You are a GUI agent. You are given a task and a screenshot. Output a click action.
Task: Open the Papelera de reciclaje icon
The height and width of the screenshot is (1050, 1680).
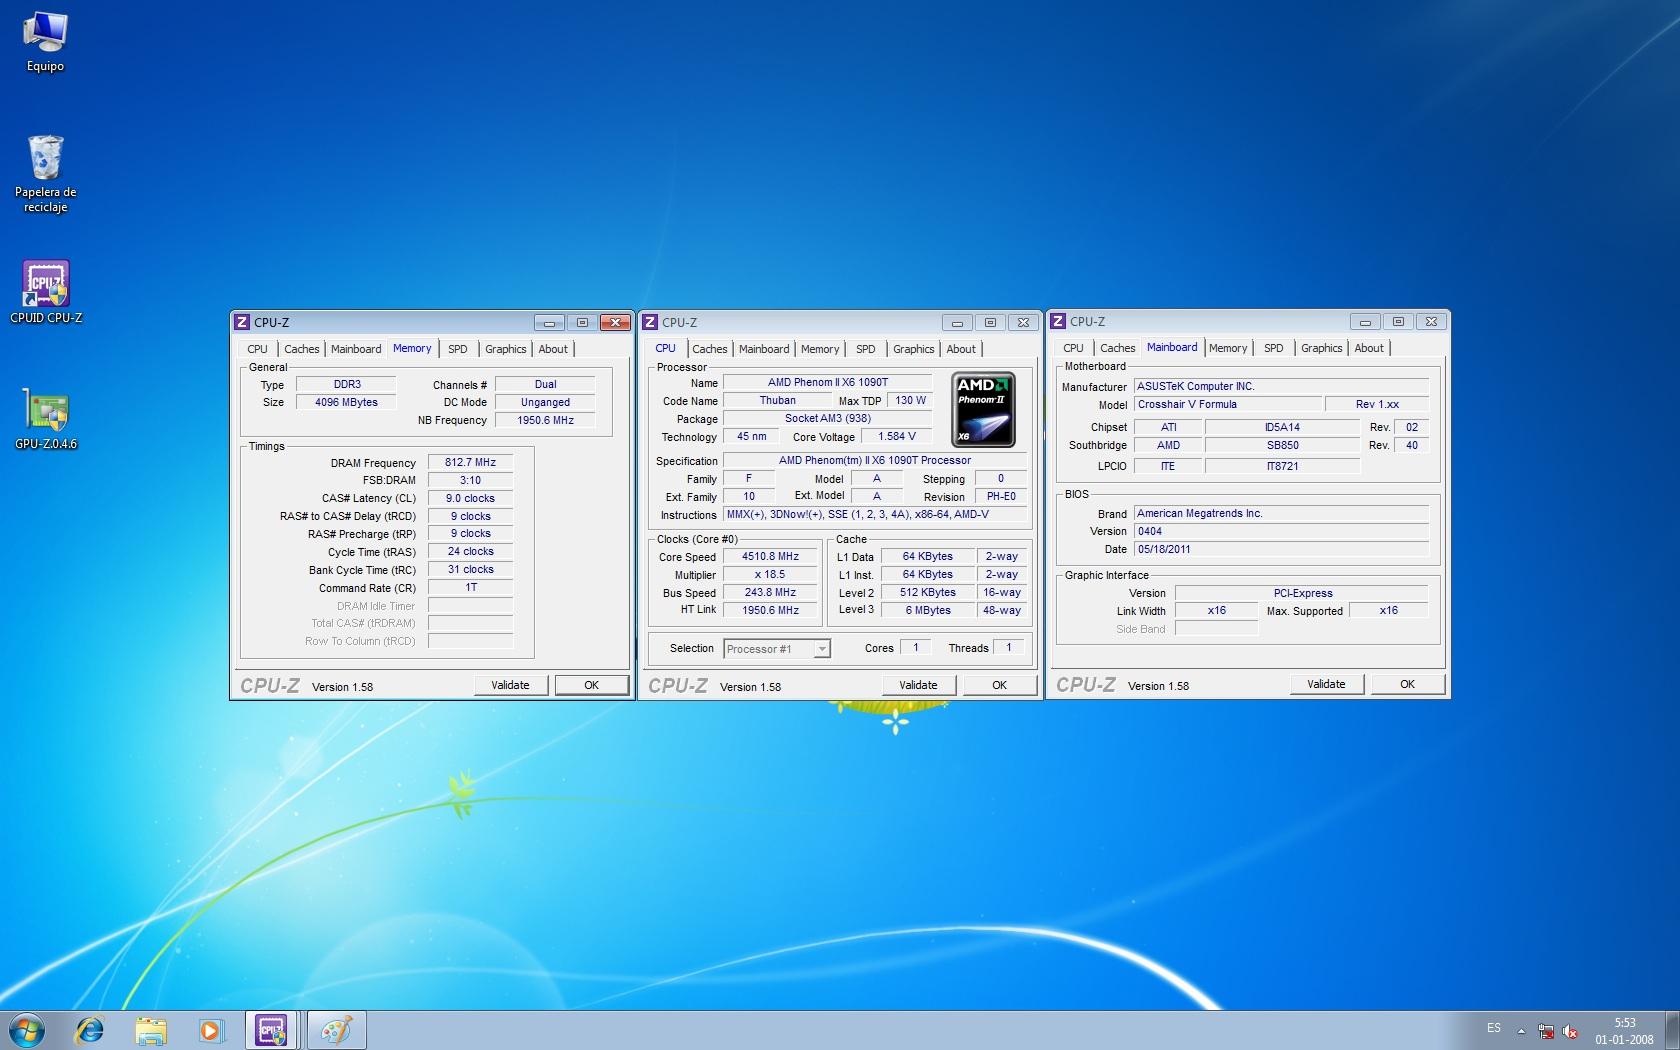pyautogui.click(x=45, y=173)
